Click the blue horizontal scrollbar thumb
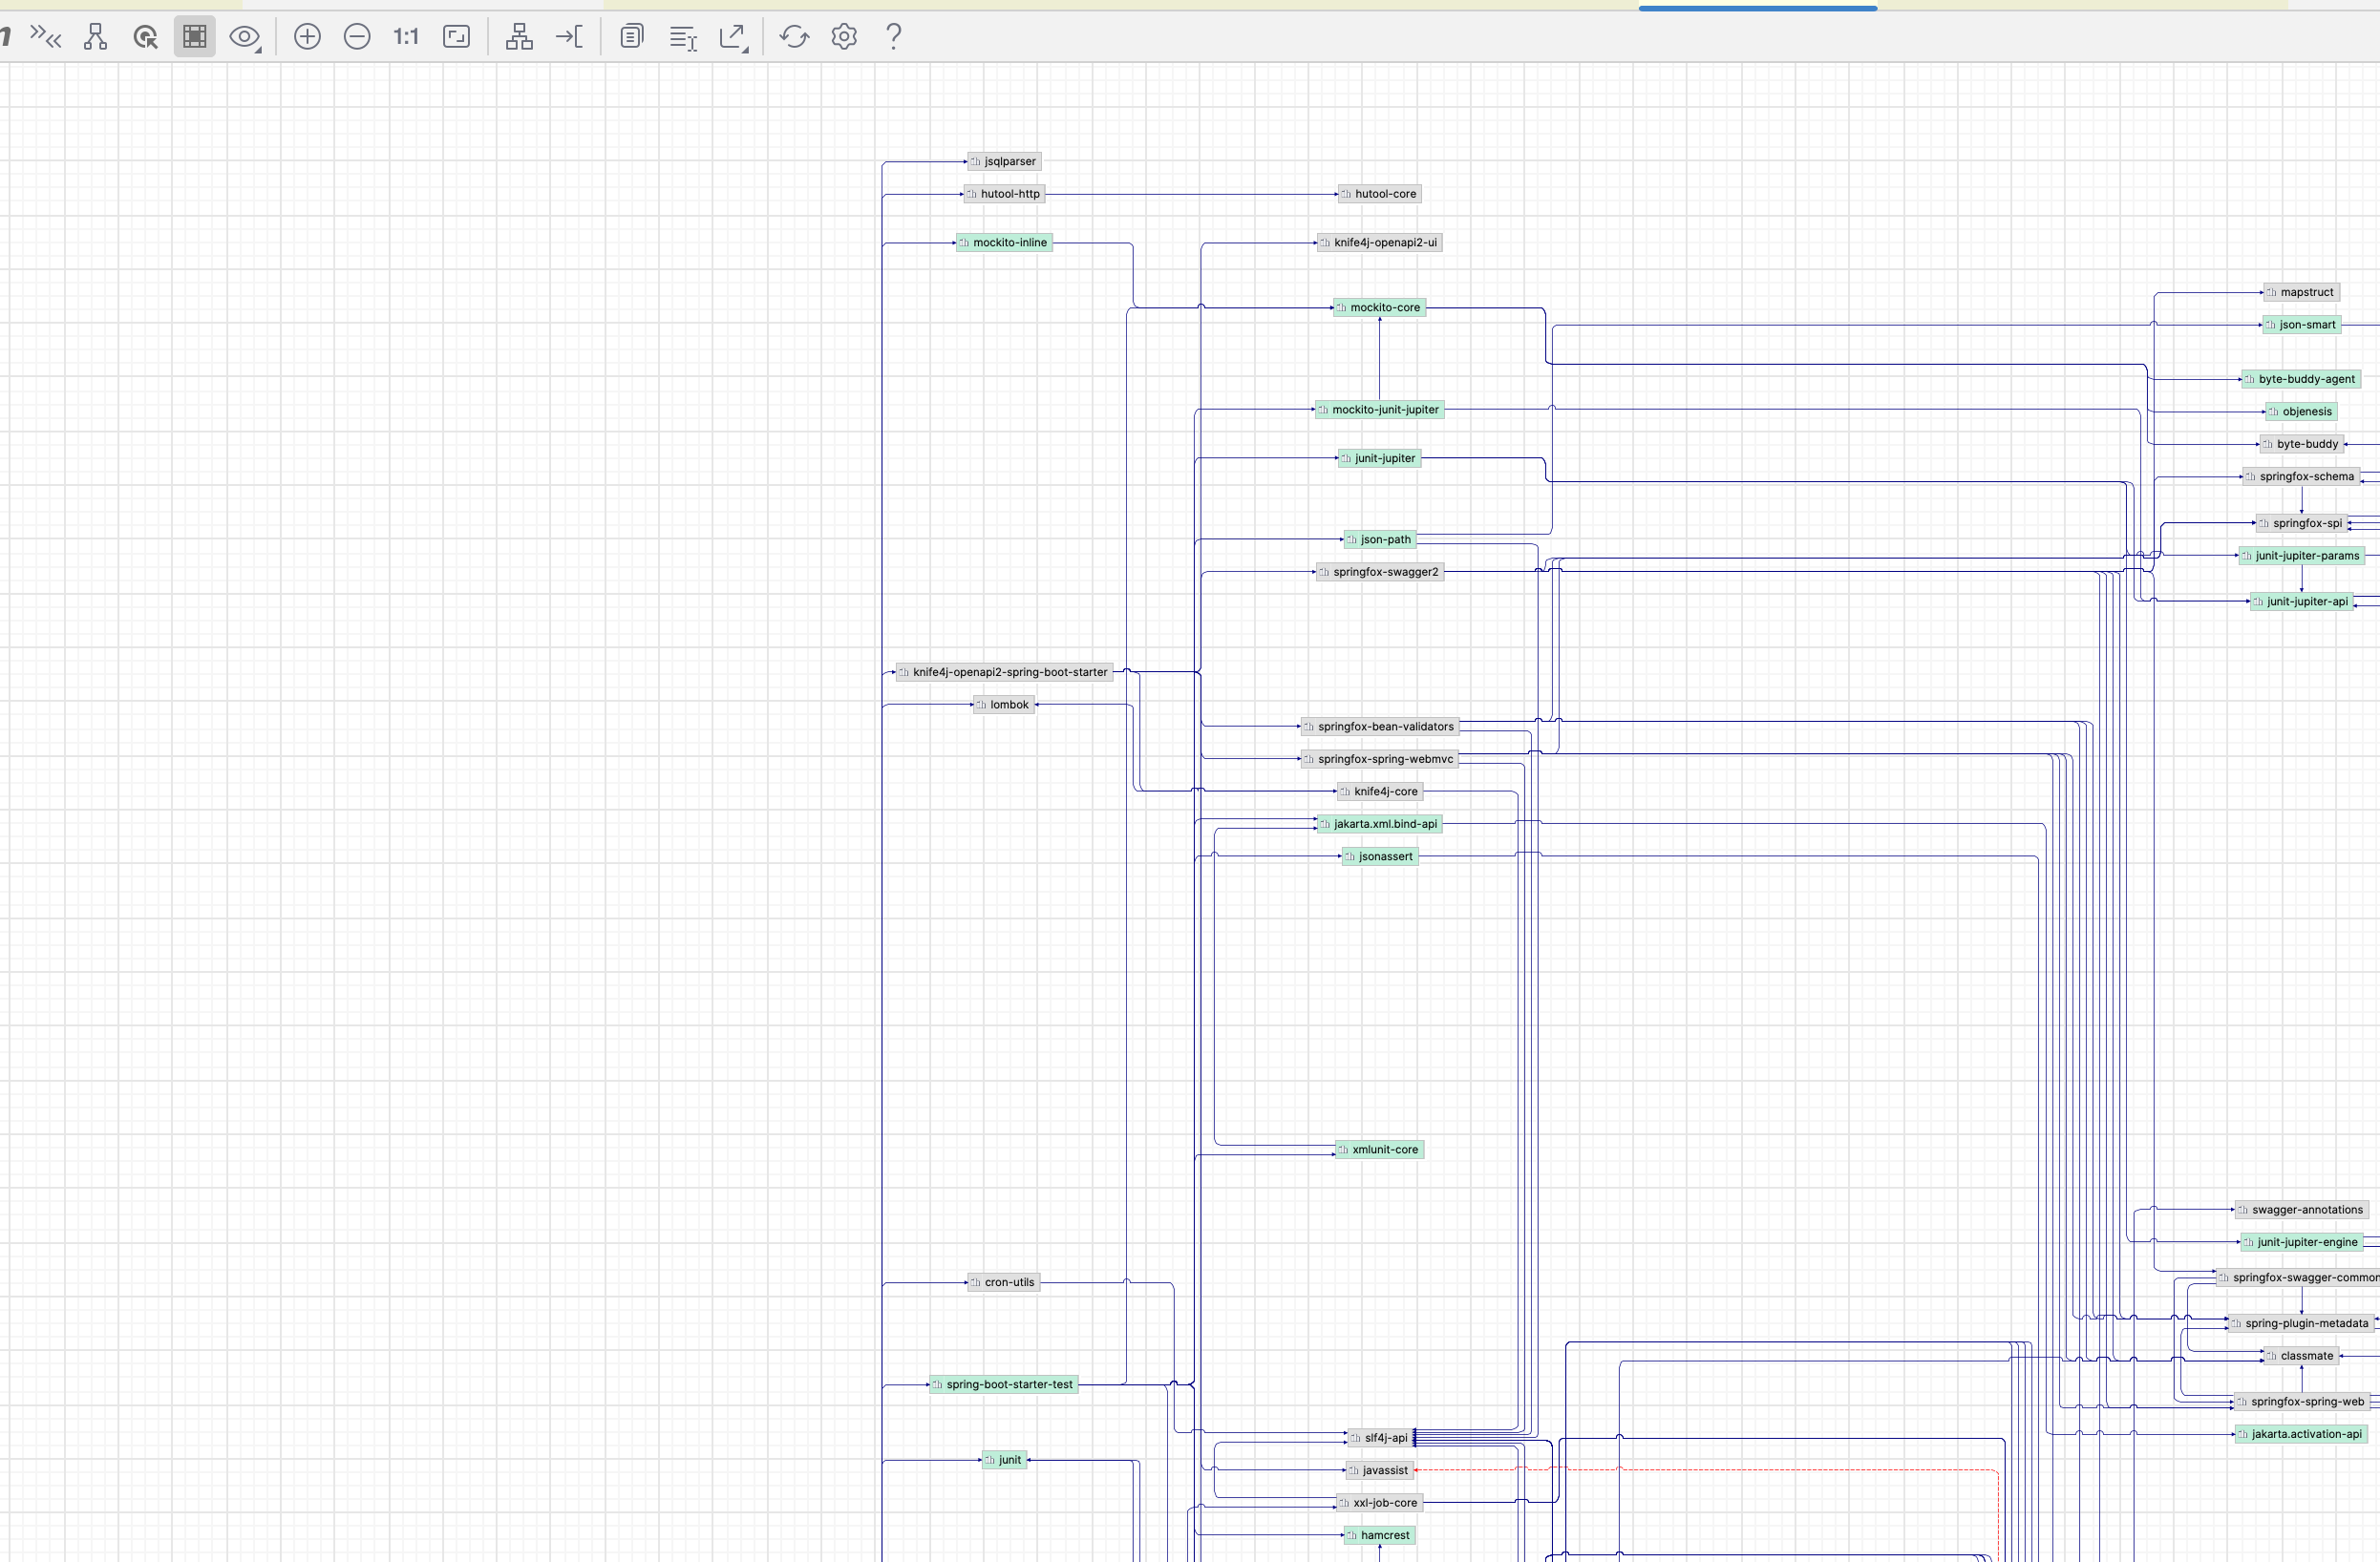 point(1757,8)
